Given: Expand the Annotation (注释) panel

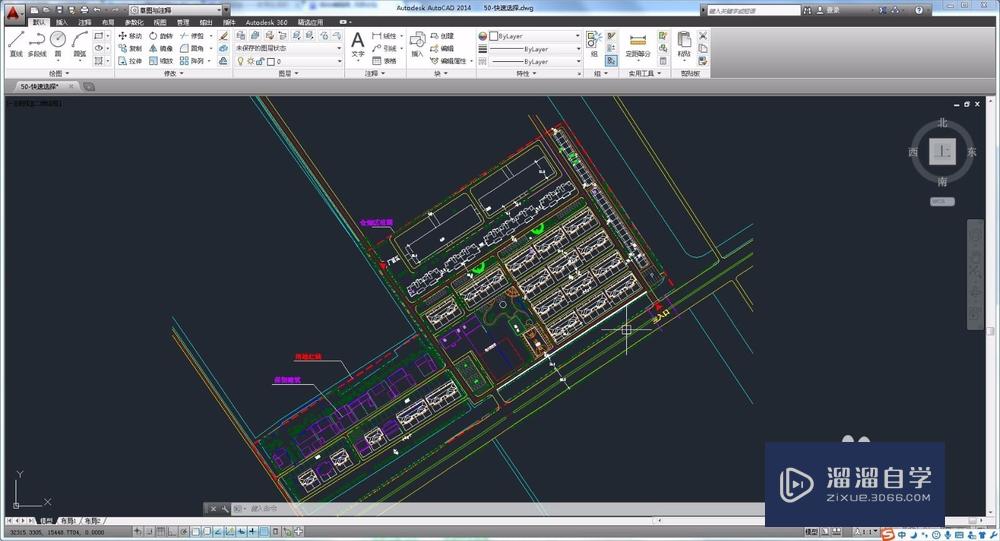Looking at the screenshot, I should (x=376, y=73).
